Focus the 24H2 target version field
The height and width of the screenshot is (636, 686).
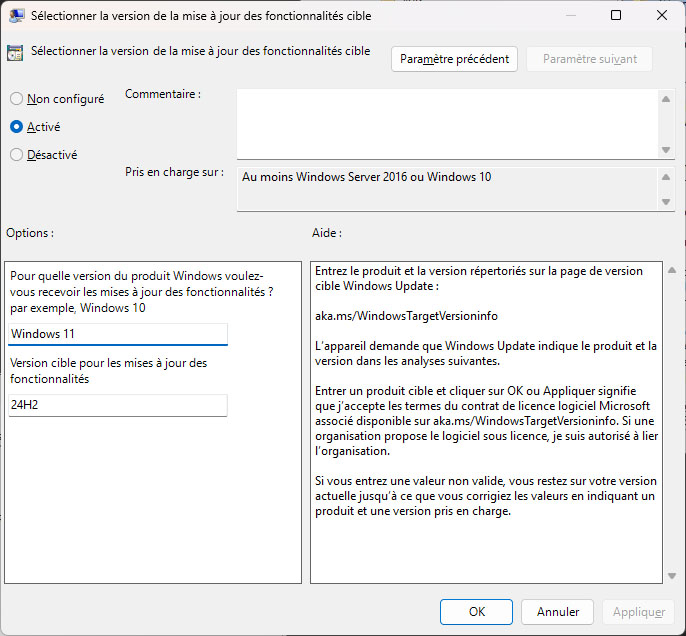click(x=118, y=405)
